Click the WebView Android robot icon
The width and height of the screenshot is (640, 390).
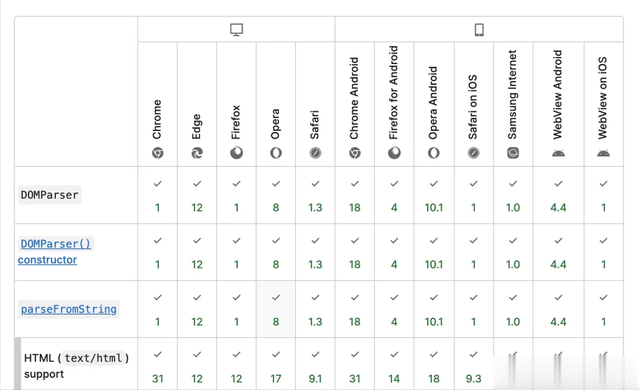(x=558, y=153)
